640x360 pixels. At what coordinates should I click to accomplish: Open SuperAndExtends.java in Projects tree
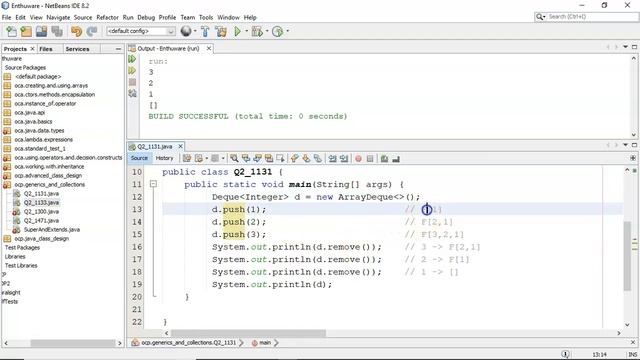[x=52, y=229]
